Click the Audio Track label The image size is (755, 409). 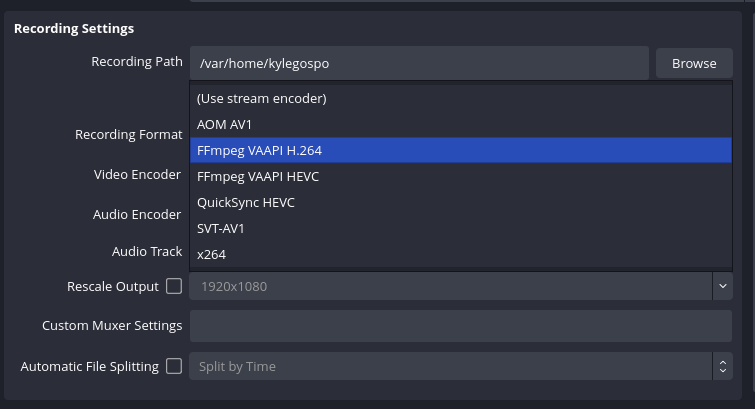click(146, 252)
